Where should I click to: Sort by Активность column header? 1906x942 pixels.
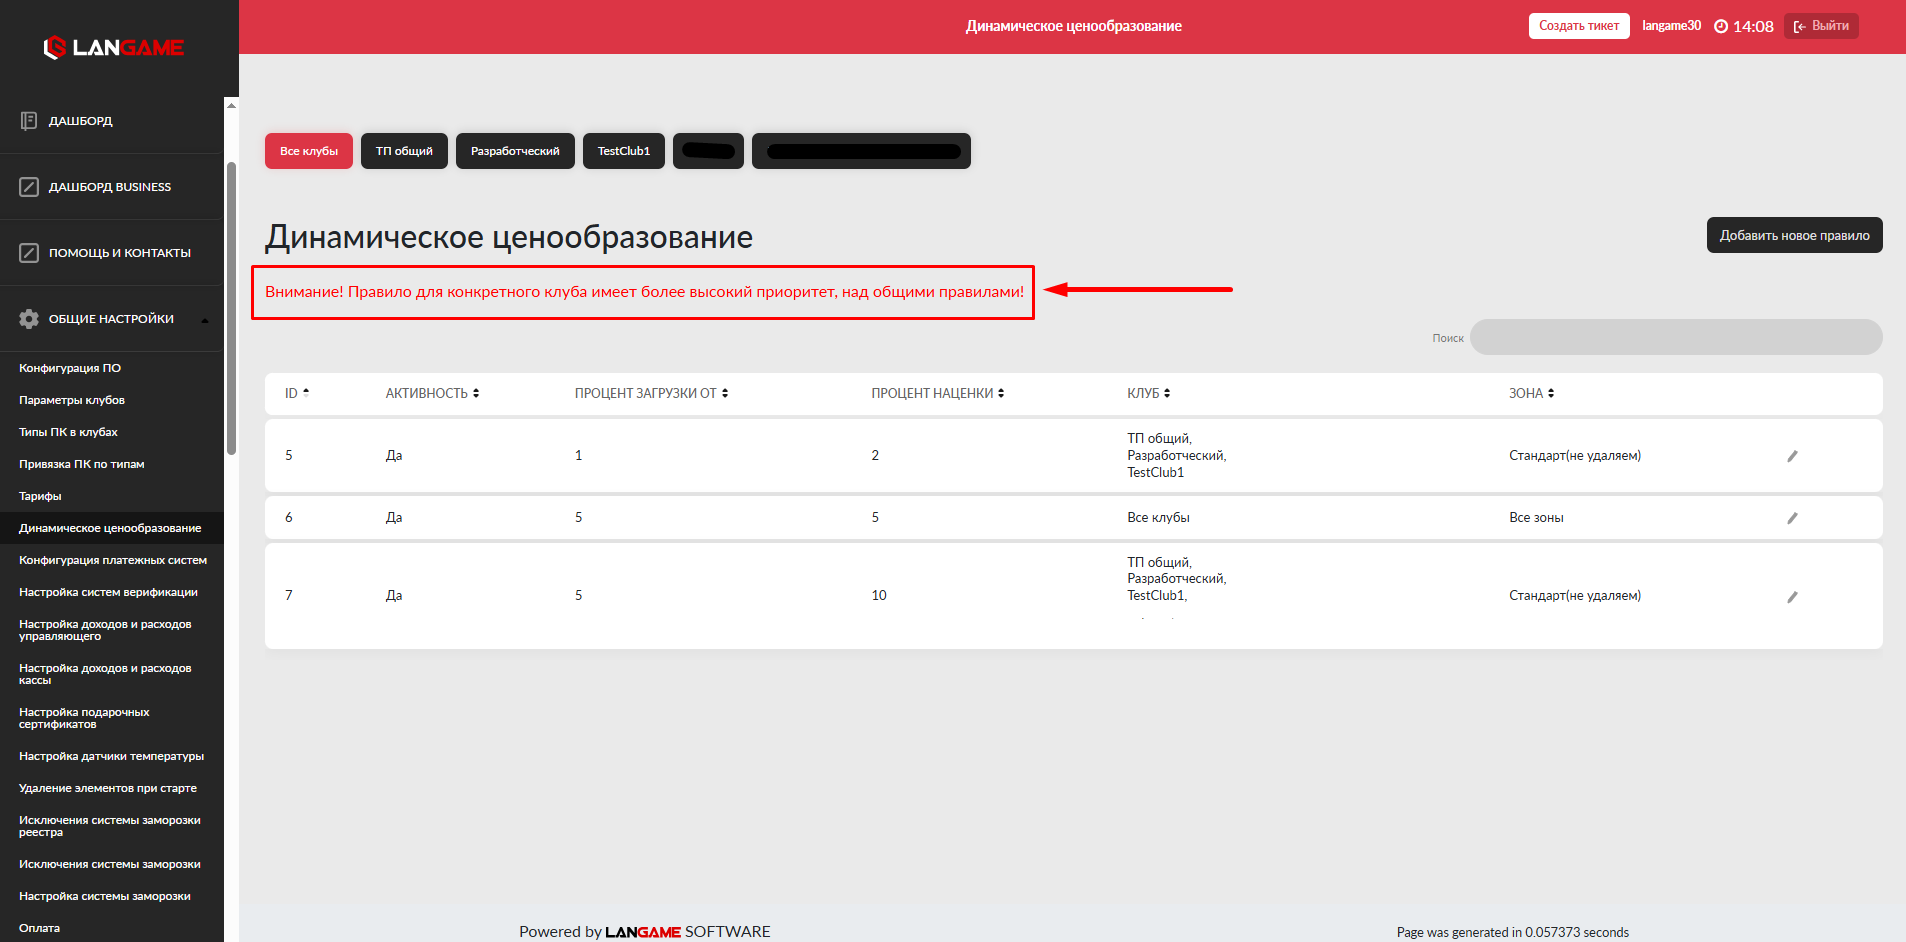tap(432, 393)
